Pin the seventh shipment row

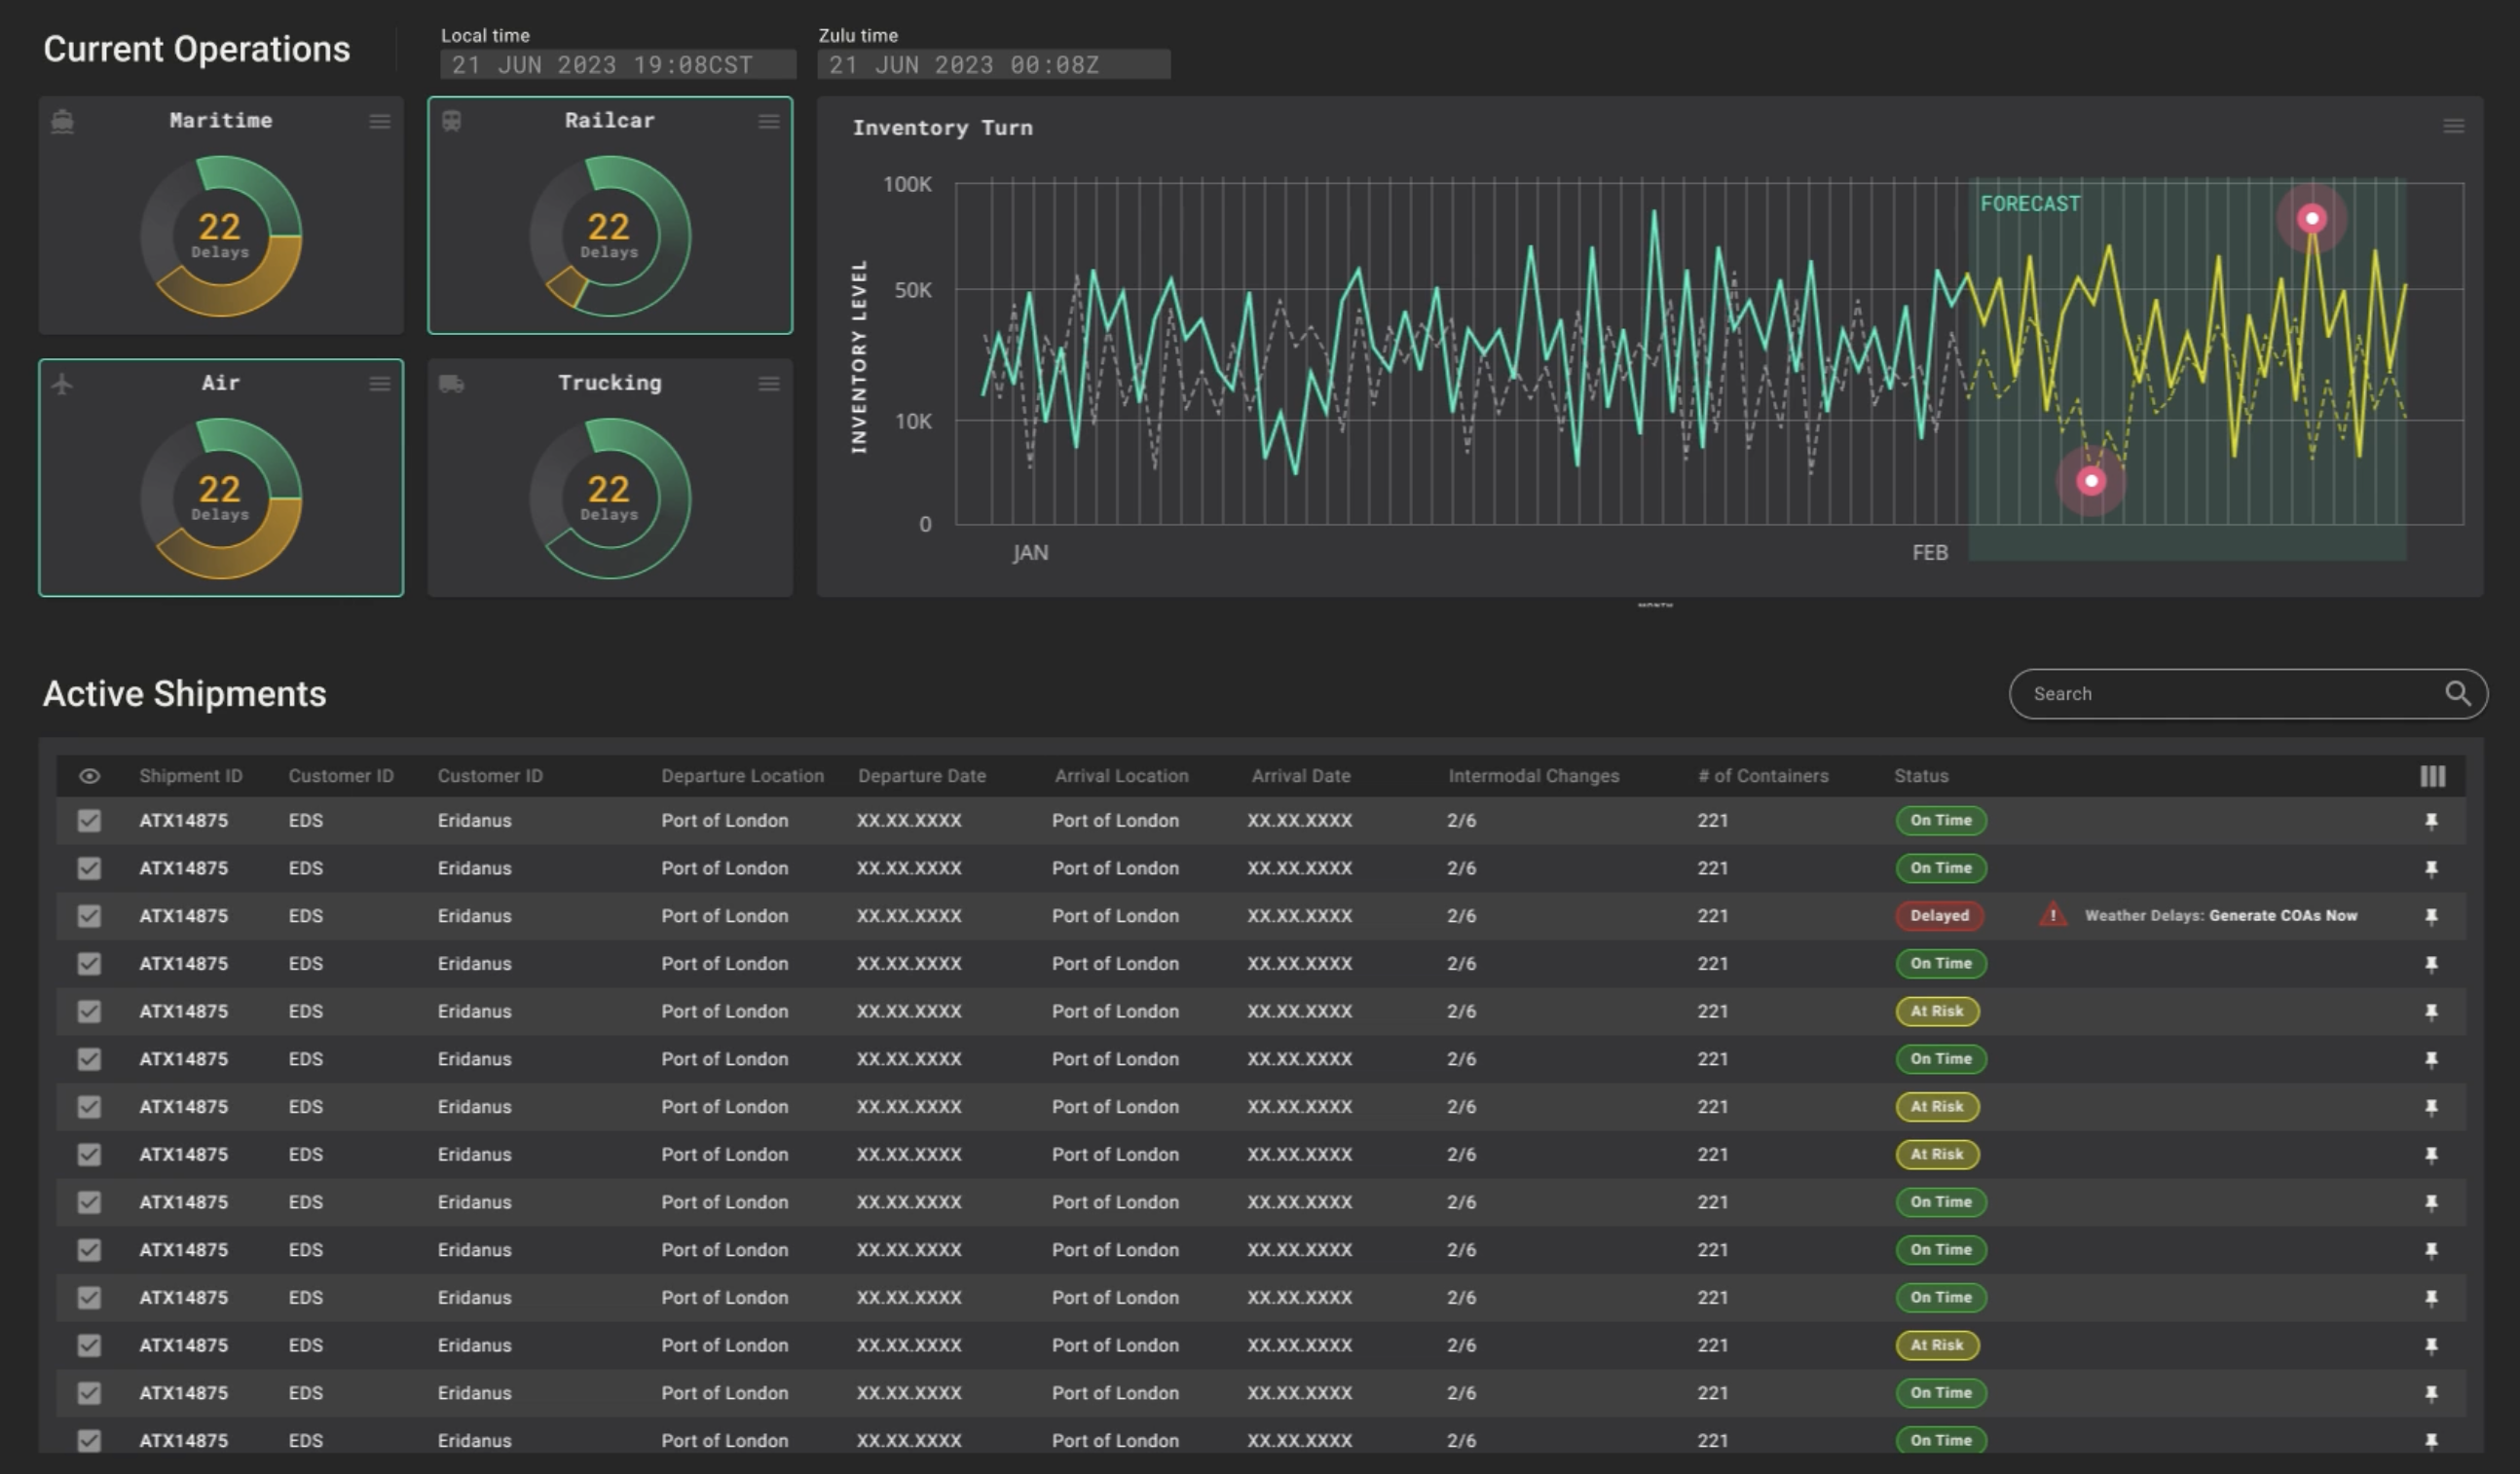[2432, 1107]
